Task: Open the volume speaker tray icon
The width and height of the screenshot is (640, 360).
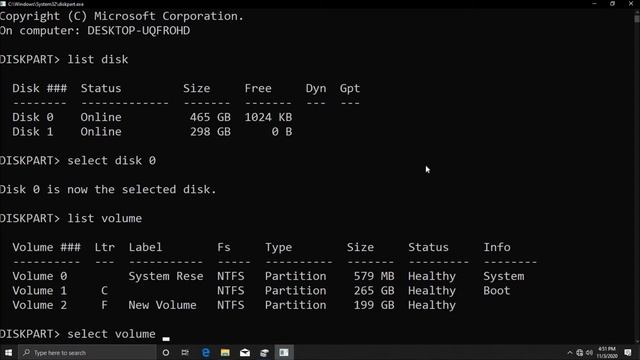Action: [589, 352]
